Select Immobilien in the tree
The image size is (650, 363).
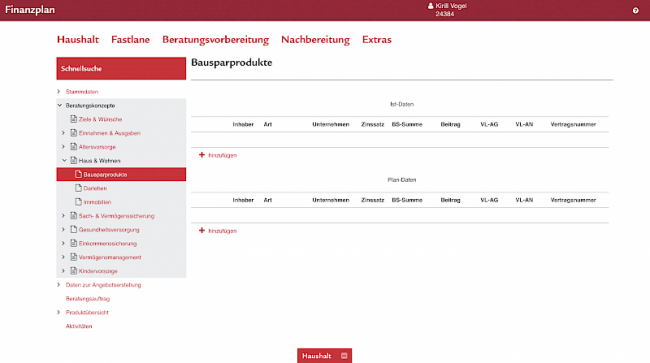[97, 202]
